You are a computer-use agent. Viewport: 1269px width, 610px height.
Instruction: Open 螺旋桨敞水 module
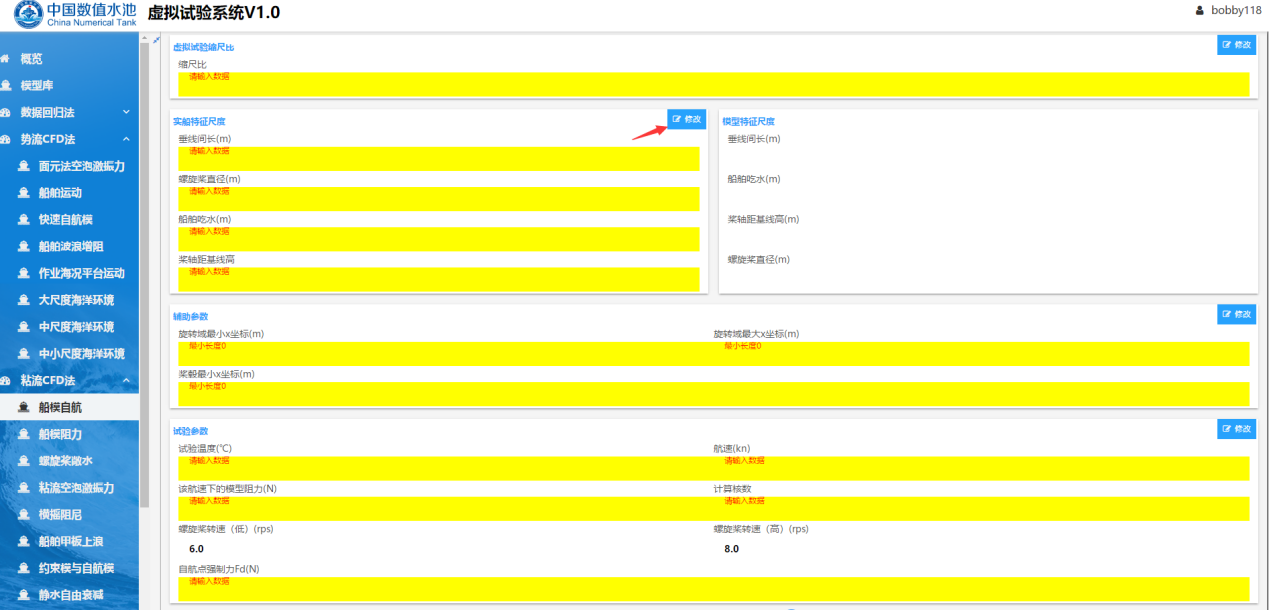click(x=66, y=461)
